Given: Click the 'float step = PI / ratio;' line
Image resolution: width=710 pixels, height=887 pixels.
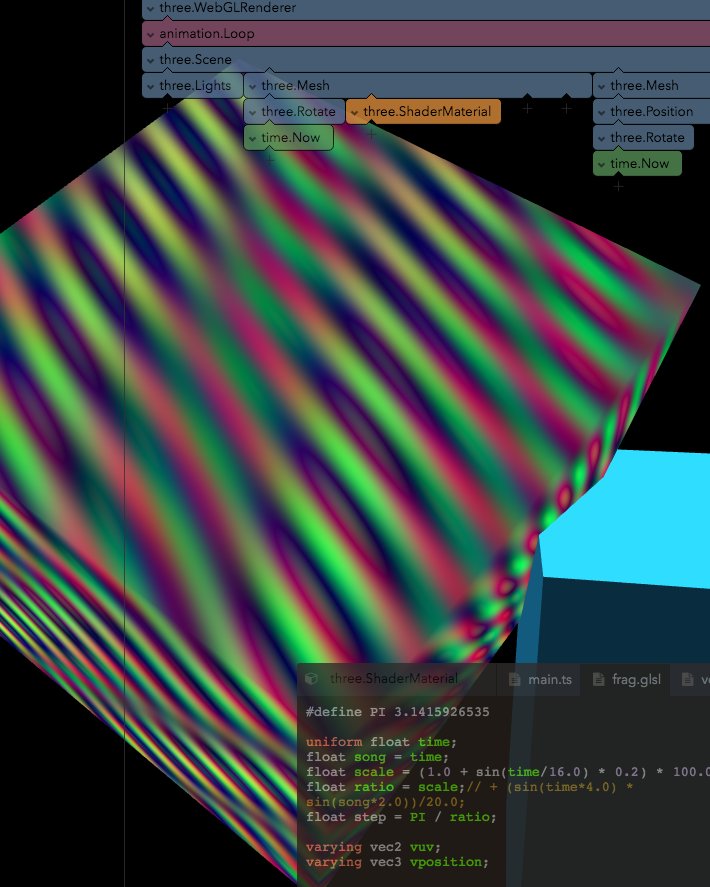Looking at the screenshot, I should (x=401, y=817).
